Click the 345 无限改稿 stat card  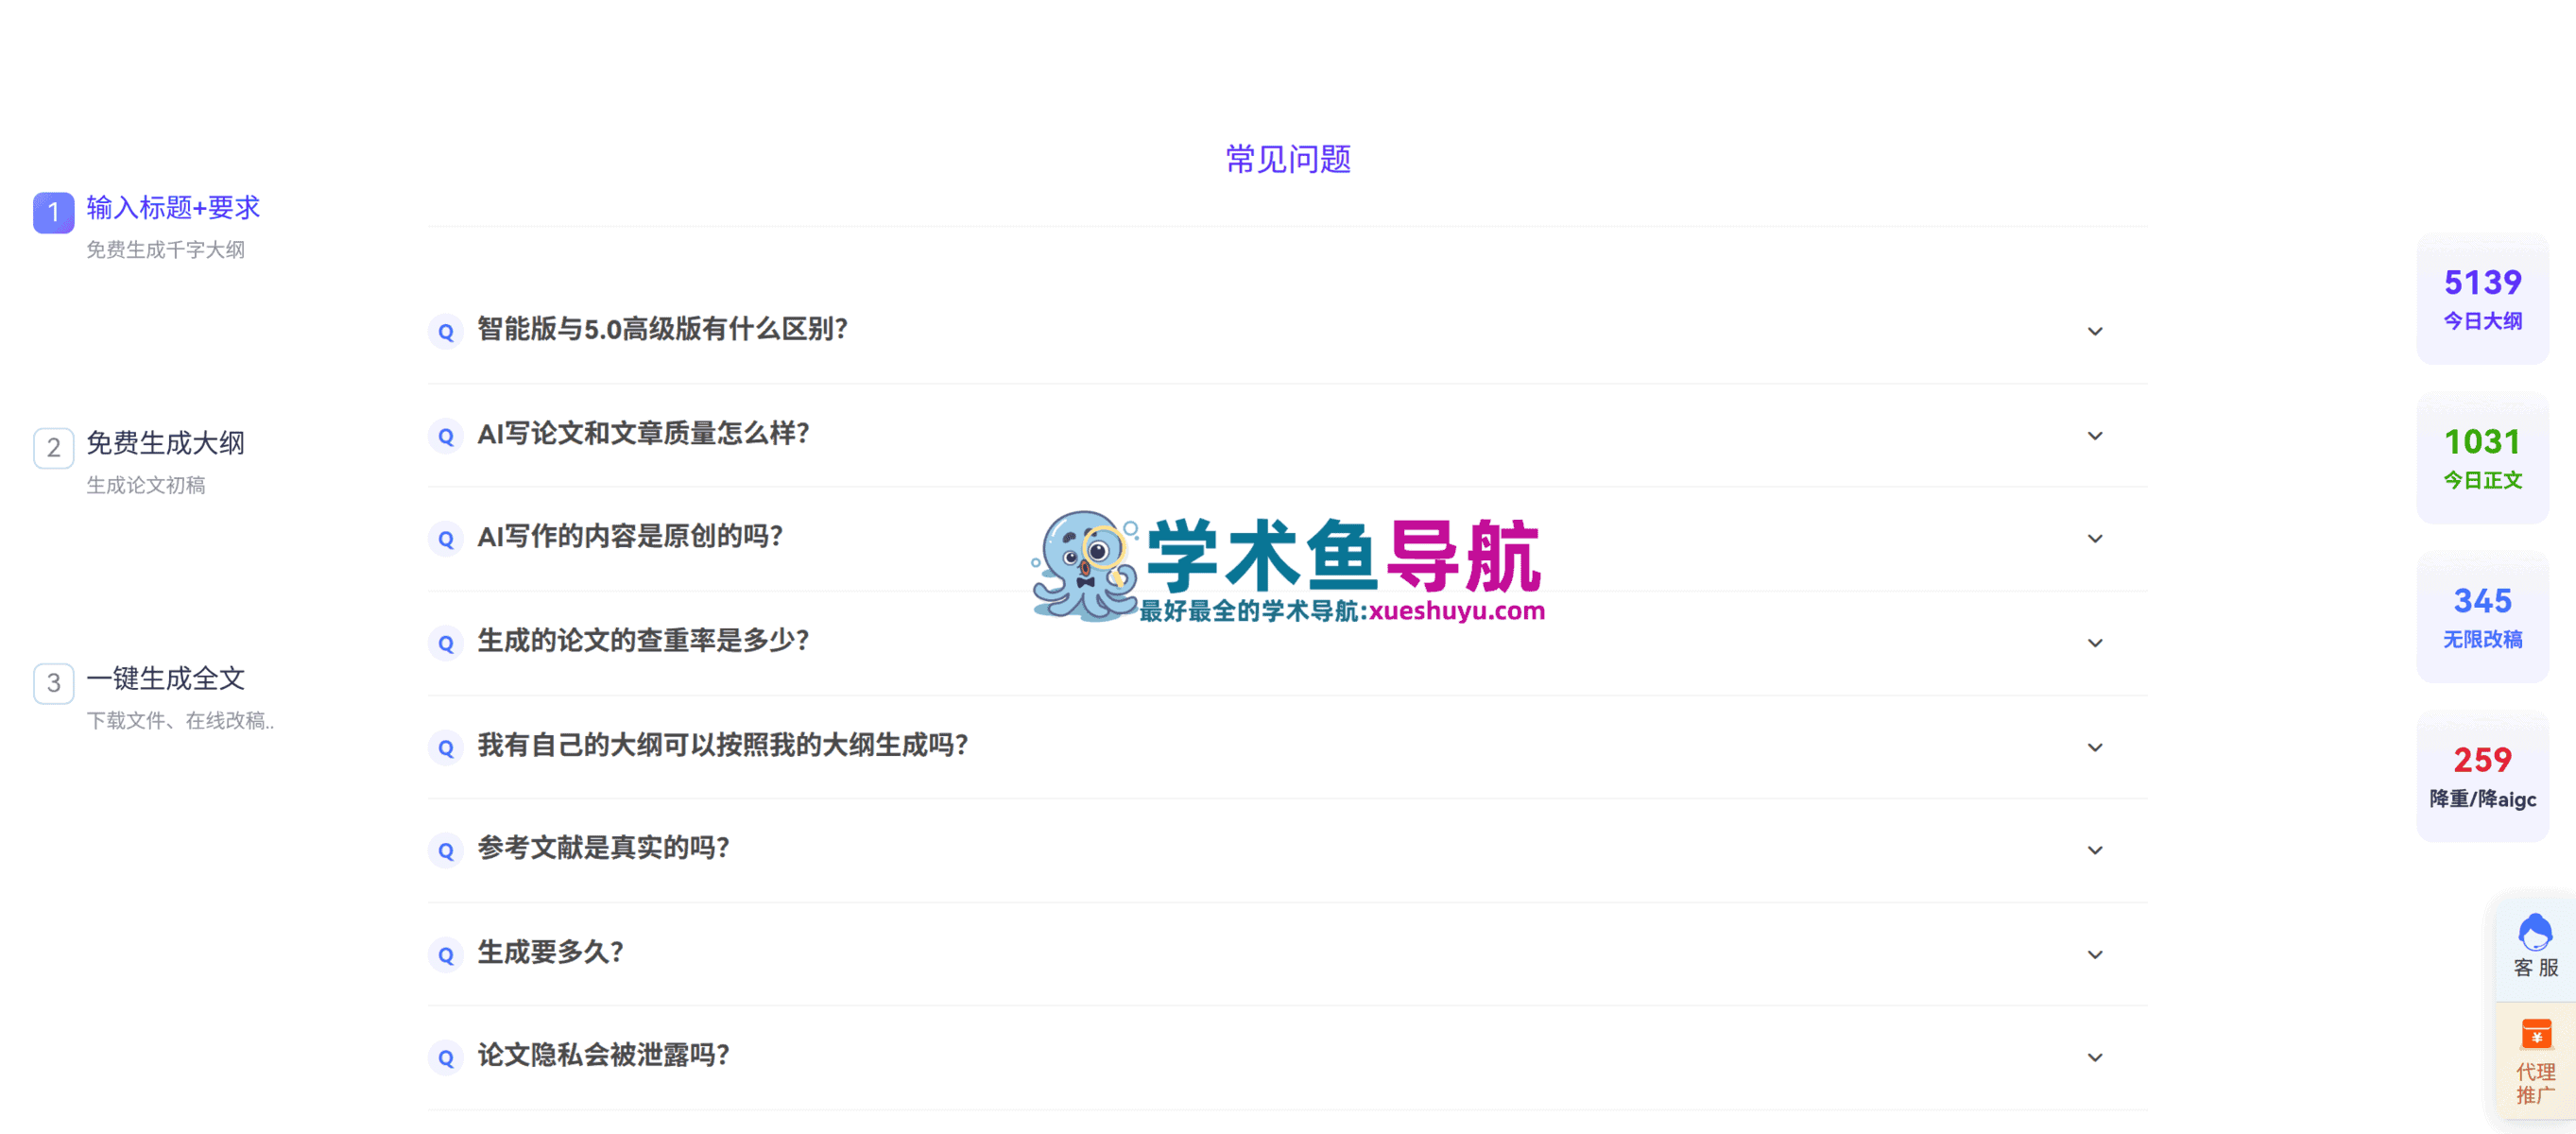click(x=2482, y=617)
